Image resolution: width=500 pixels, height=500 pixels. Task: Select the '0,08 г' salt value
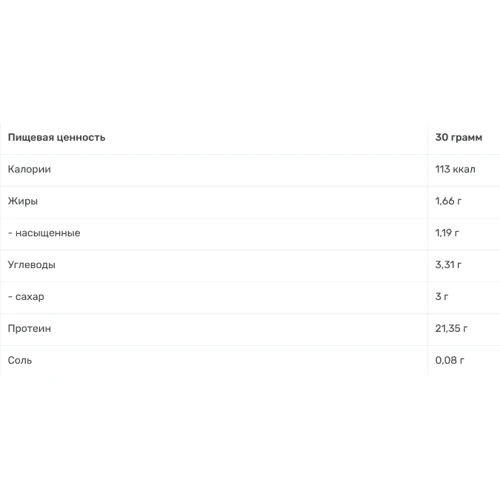[x=450, y=360]
